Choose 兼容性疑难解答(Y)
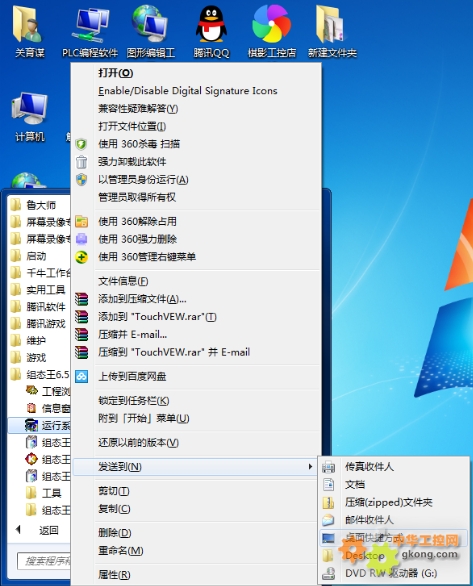 click(x=138, y=109)
